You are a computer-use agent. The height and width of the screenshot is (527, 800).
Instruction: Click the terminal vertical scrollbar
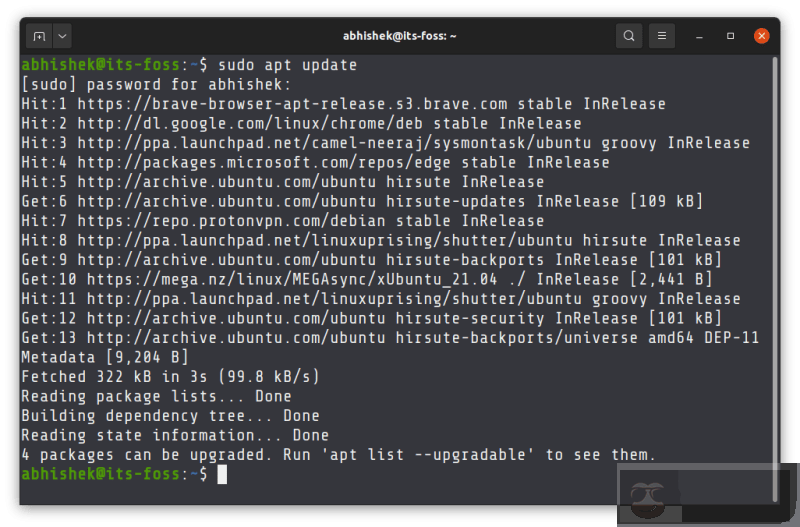775,279
